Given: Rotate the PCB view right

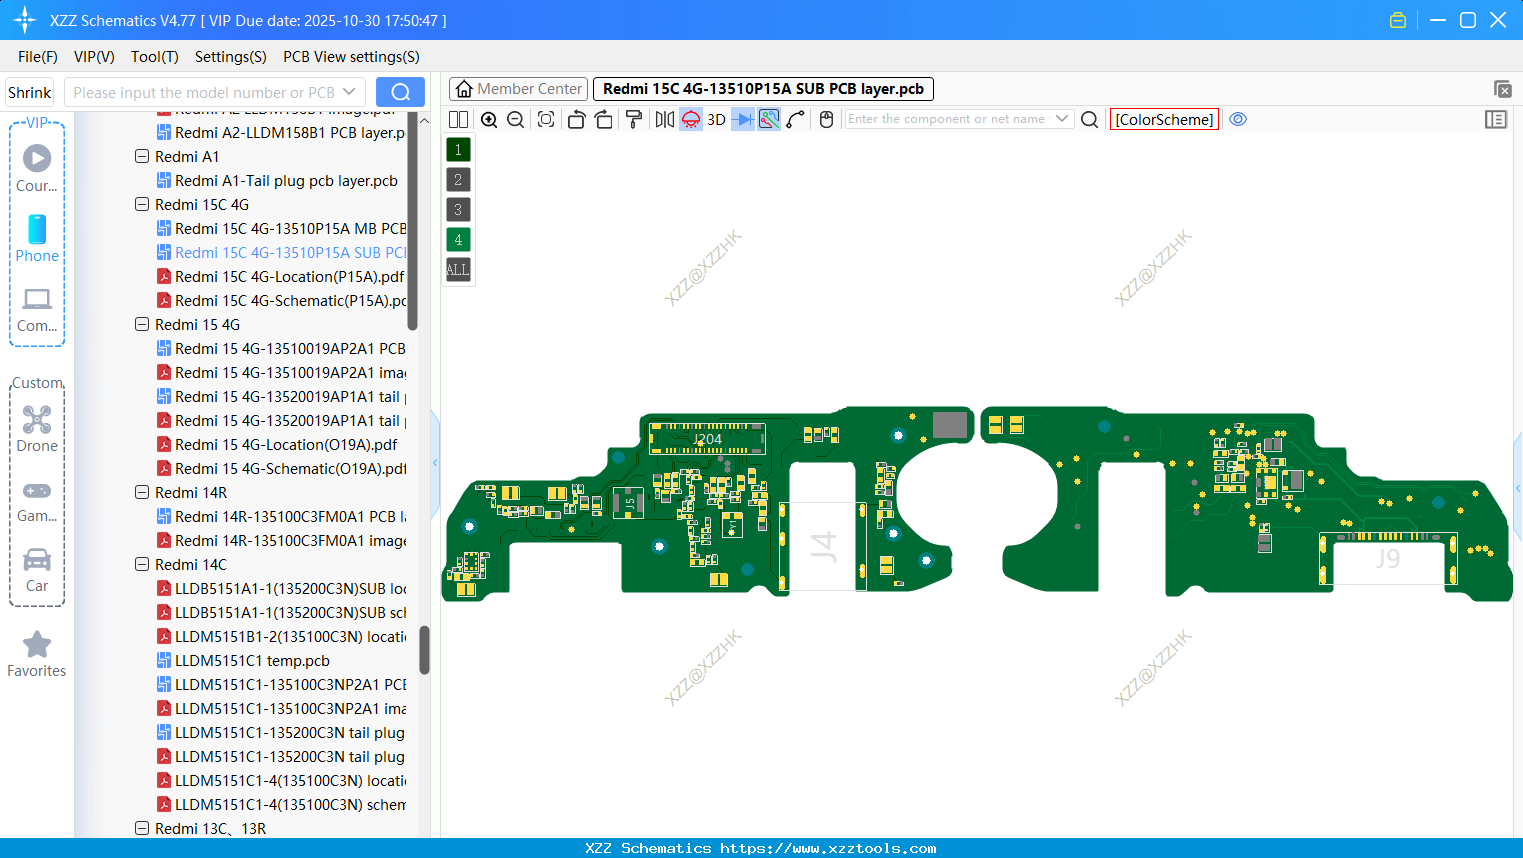Looking at the screenshot, I should coord(604,119).
